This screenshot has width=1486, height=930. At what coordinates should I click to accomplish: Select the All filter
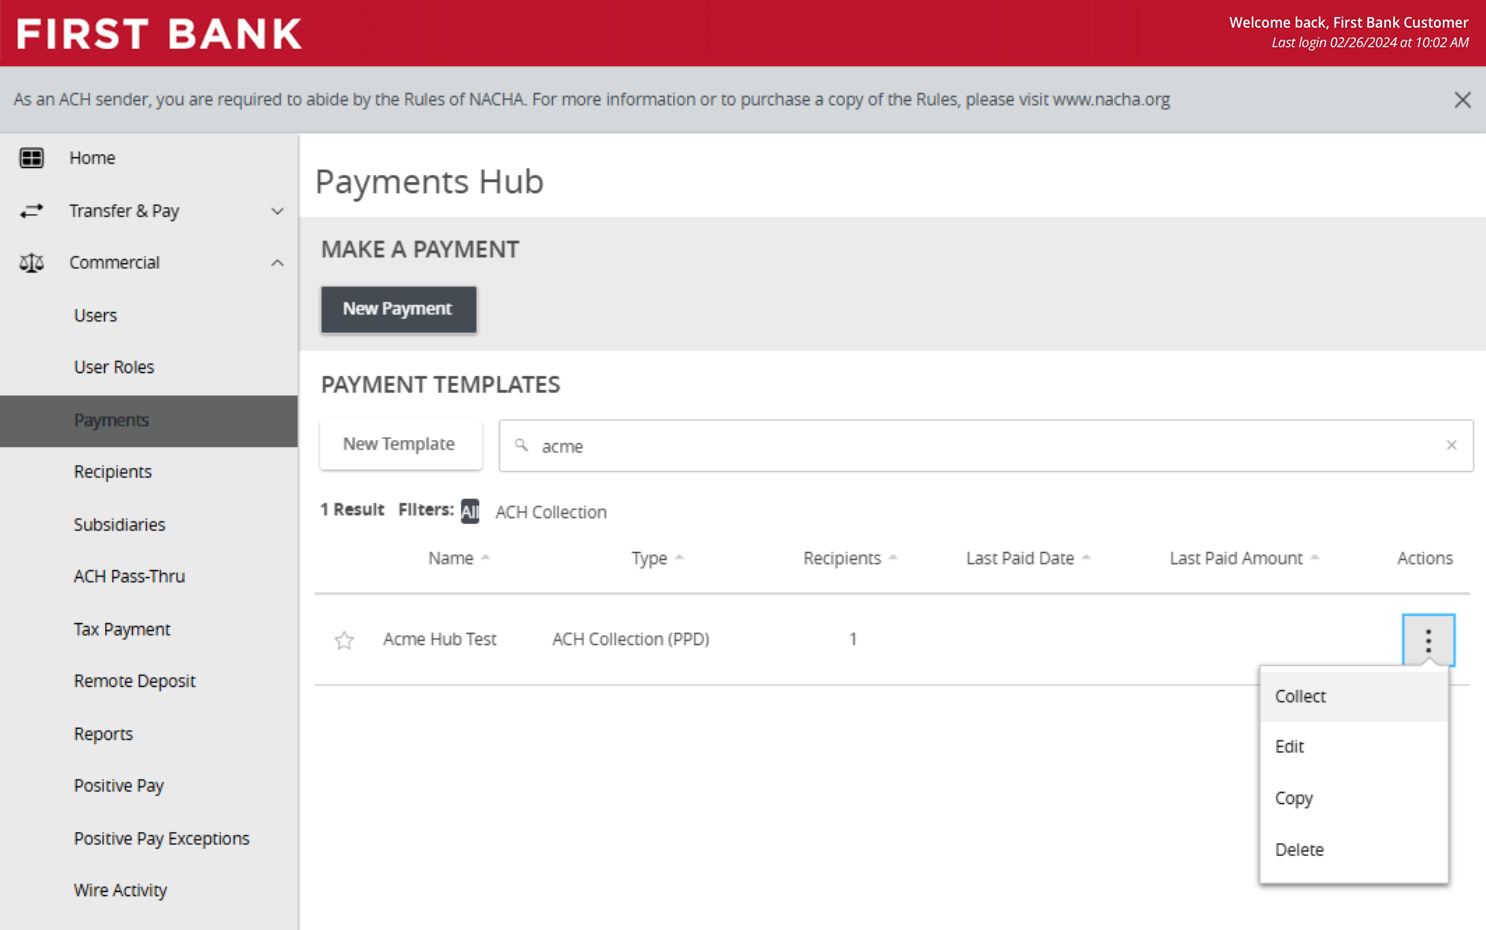(x=470, y=511)
